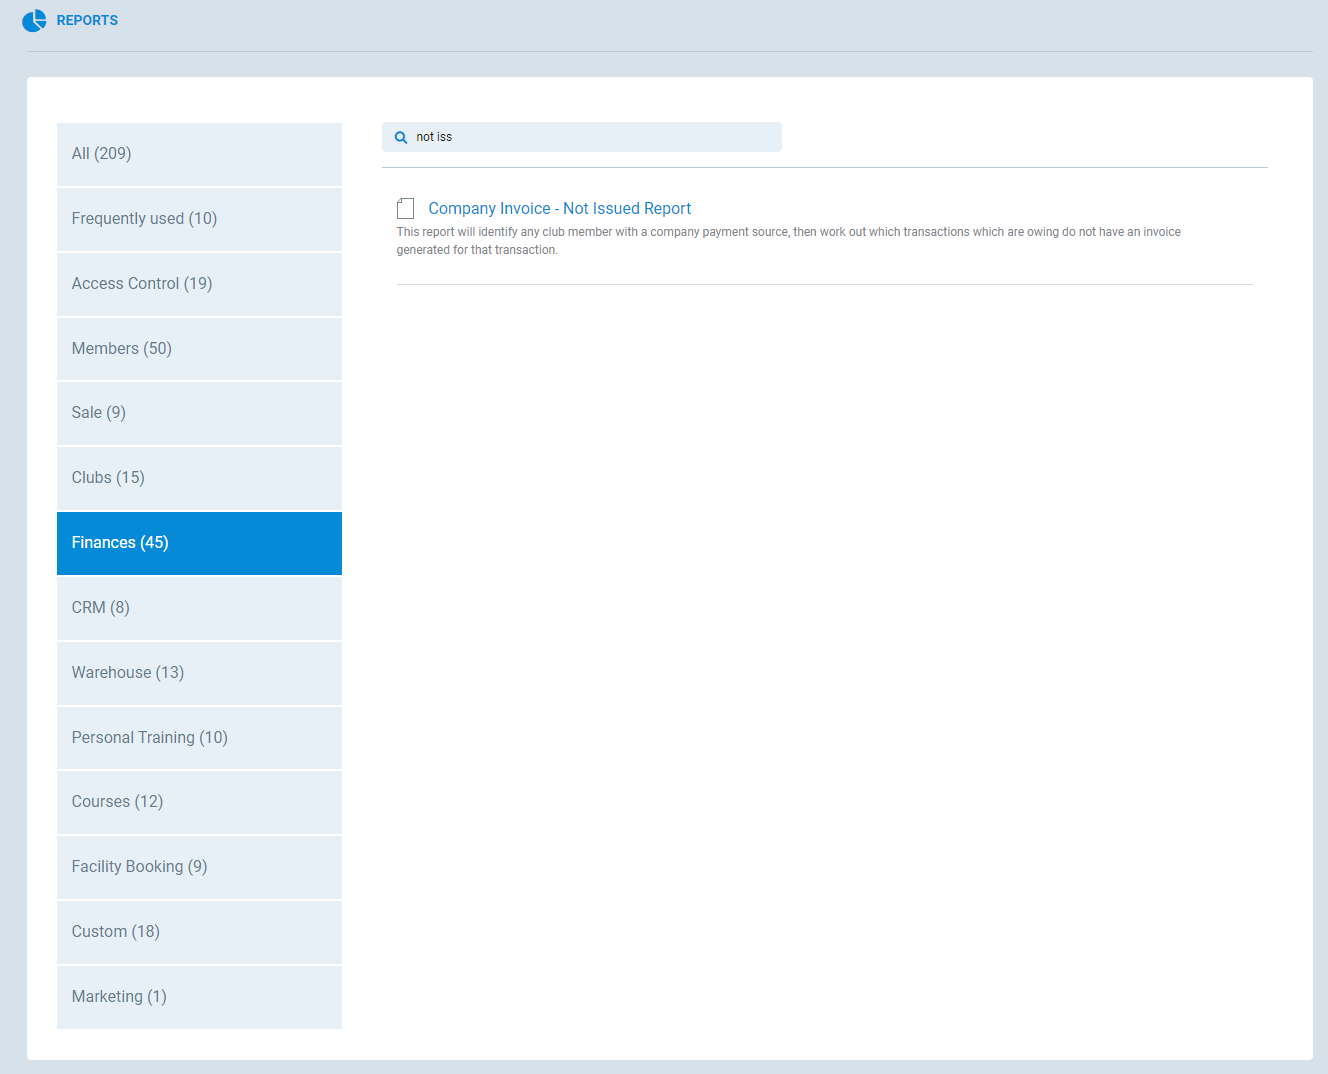The width and height of the screenshot is (1328, 1074).
Task: Select Personal Training (10) category
Action: pyautogui.click(x=199, y=738)
